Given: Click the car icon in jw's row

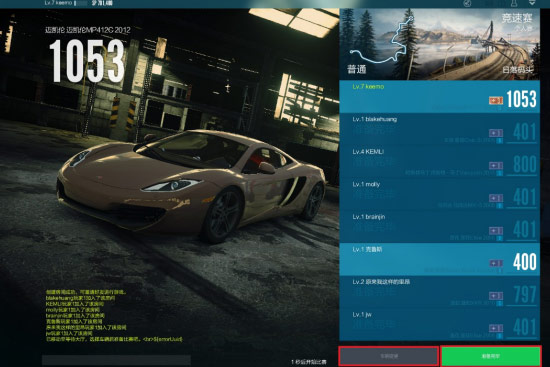Looking at the screenshot, I should pyautogui.click(x=496, y=328).
